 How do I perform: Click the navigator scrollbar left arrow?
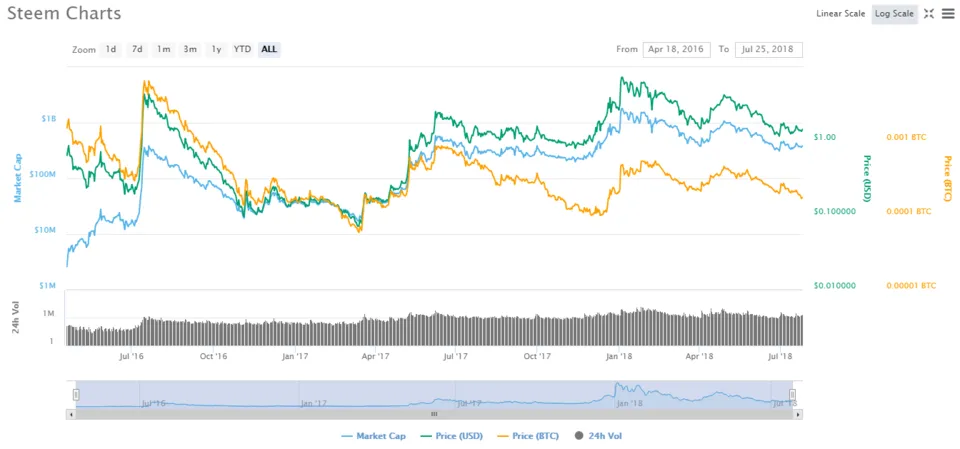click(x=70, y=415)
